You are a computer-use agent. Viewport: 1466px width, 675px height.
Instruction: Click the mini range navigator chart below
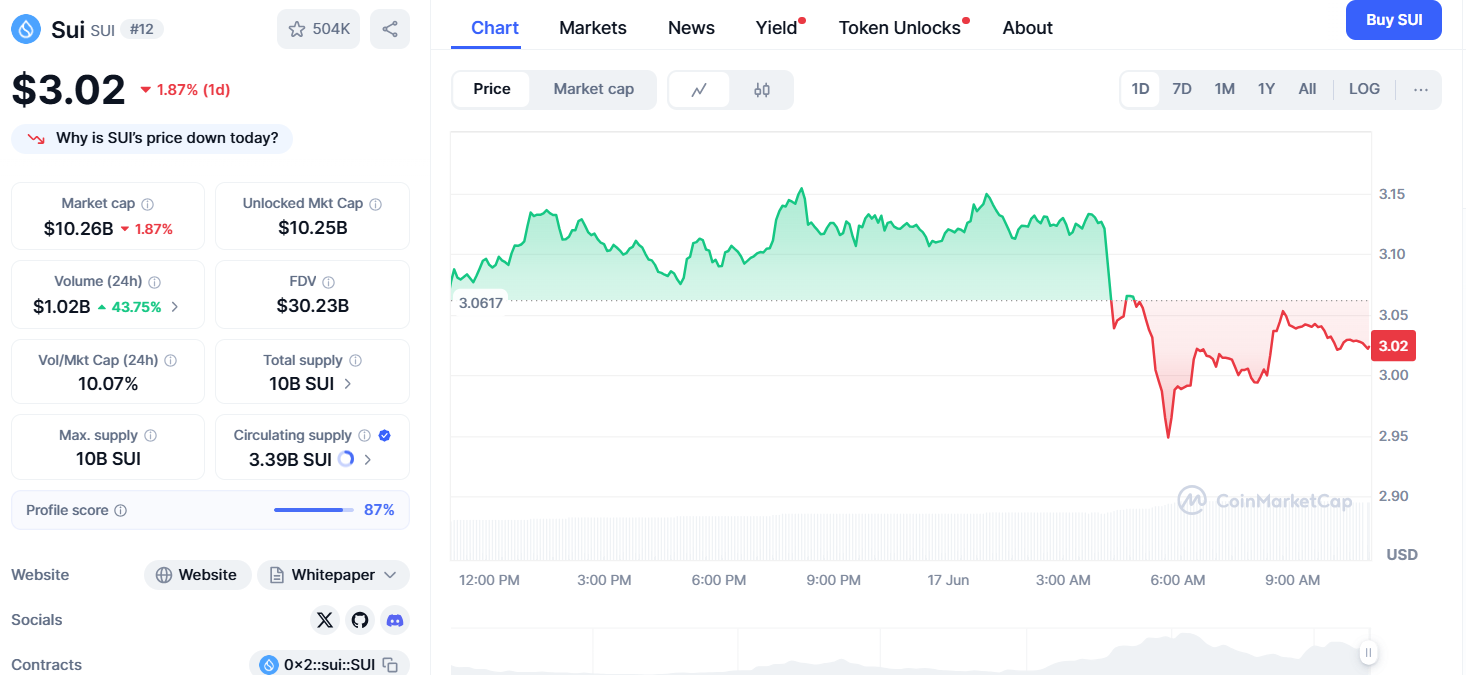pos(910,651)
